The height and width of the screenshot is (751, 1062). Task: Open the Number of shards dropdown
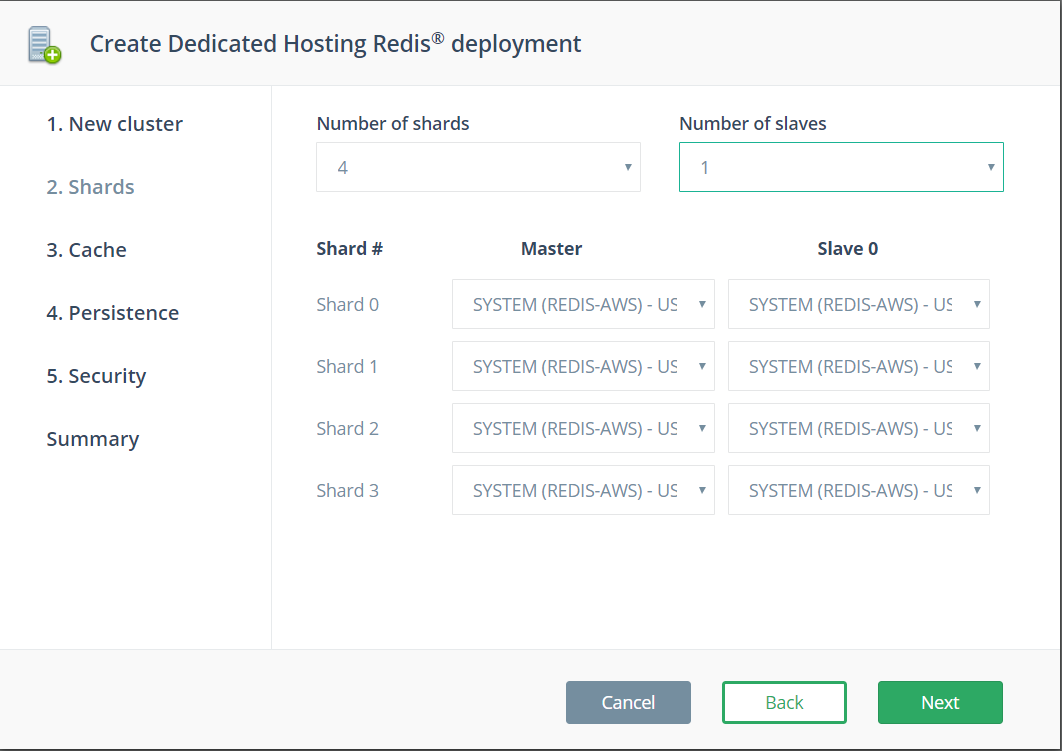(x=478, y=167)
